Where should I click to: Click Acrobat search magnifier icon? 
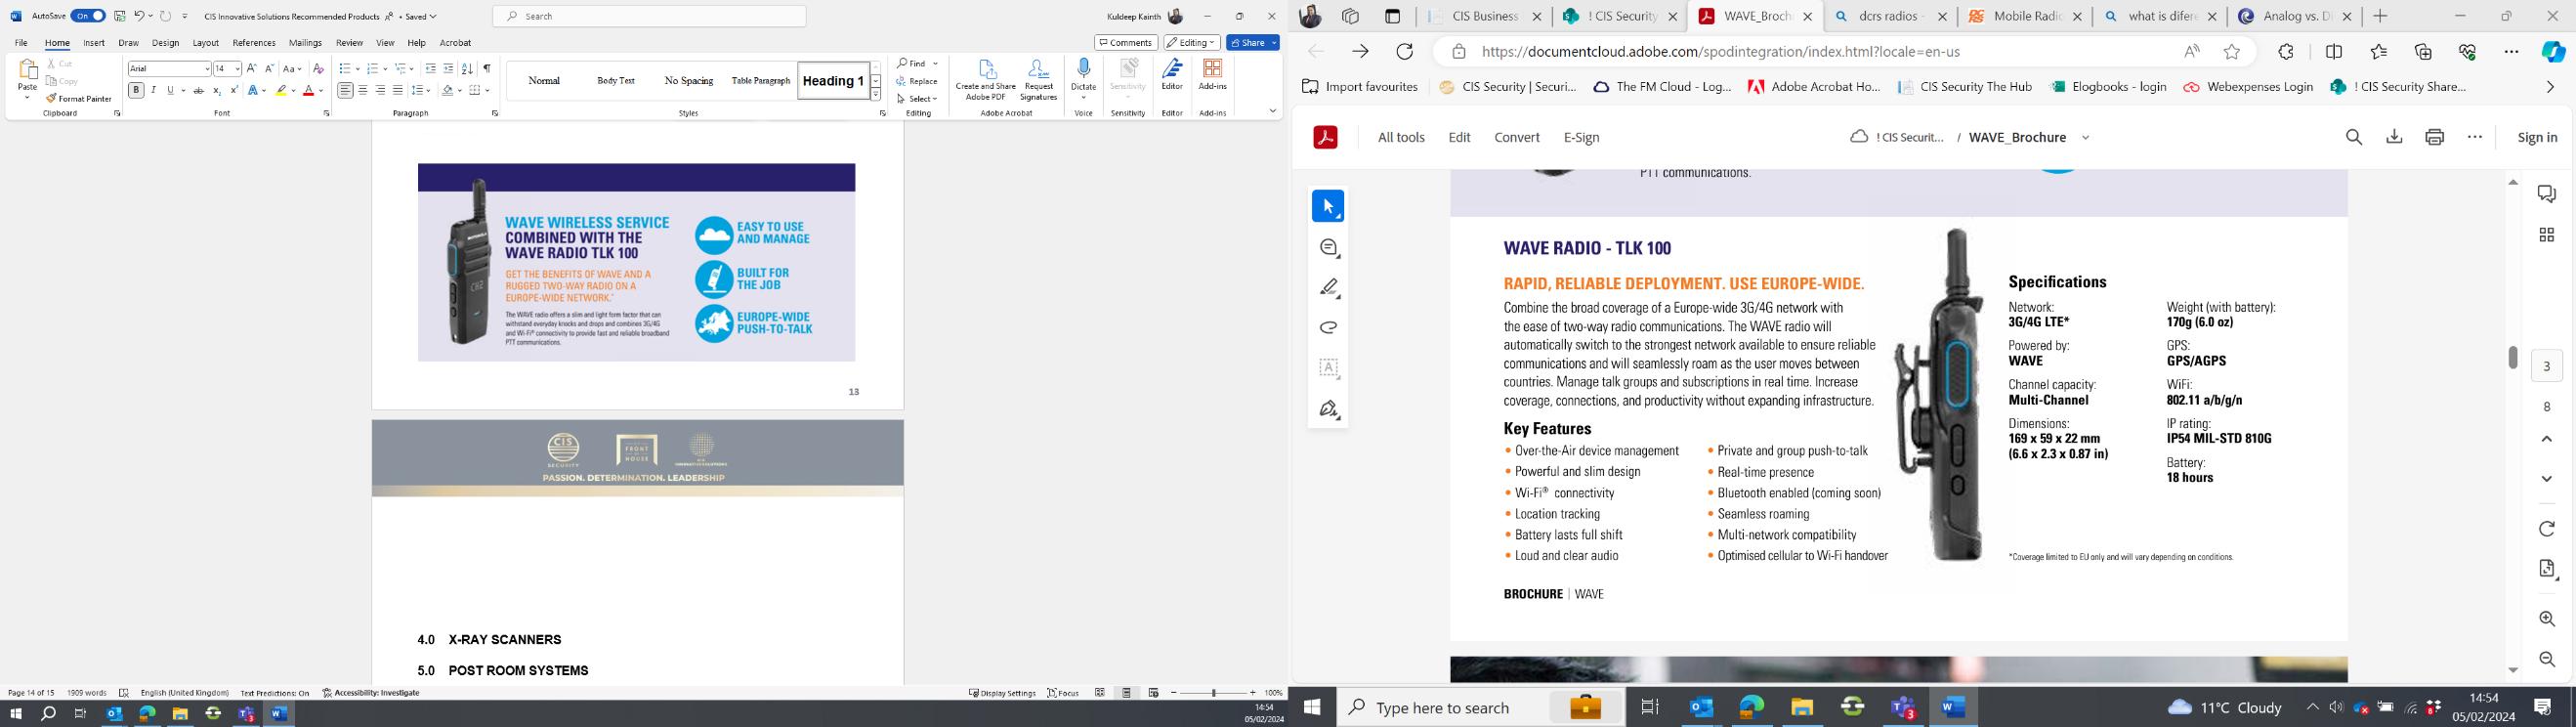(x=2354, y=138)
